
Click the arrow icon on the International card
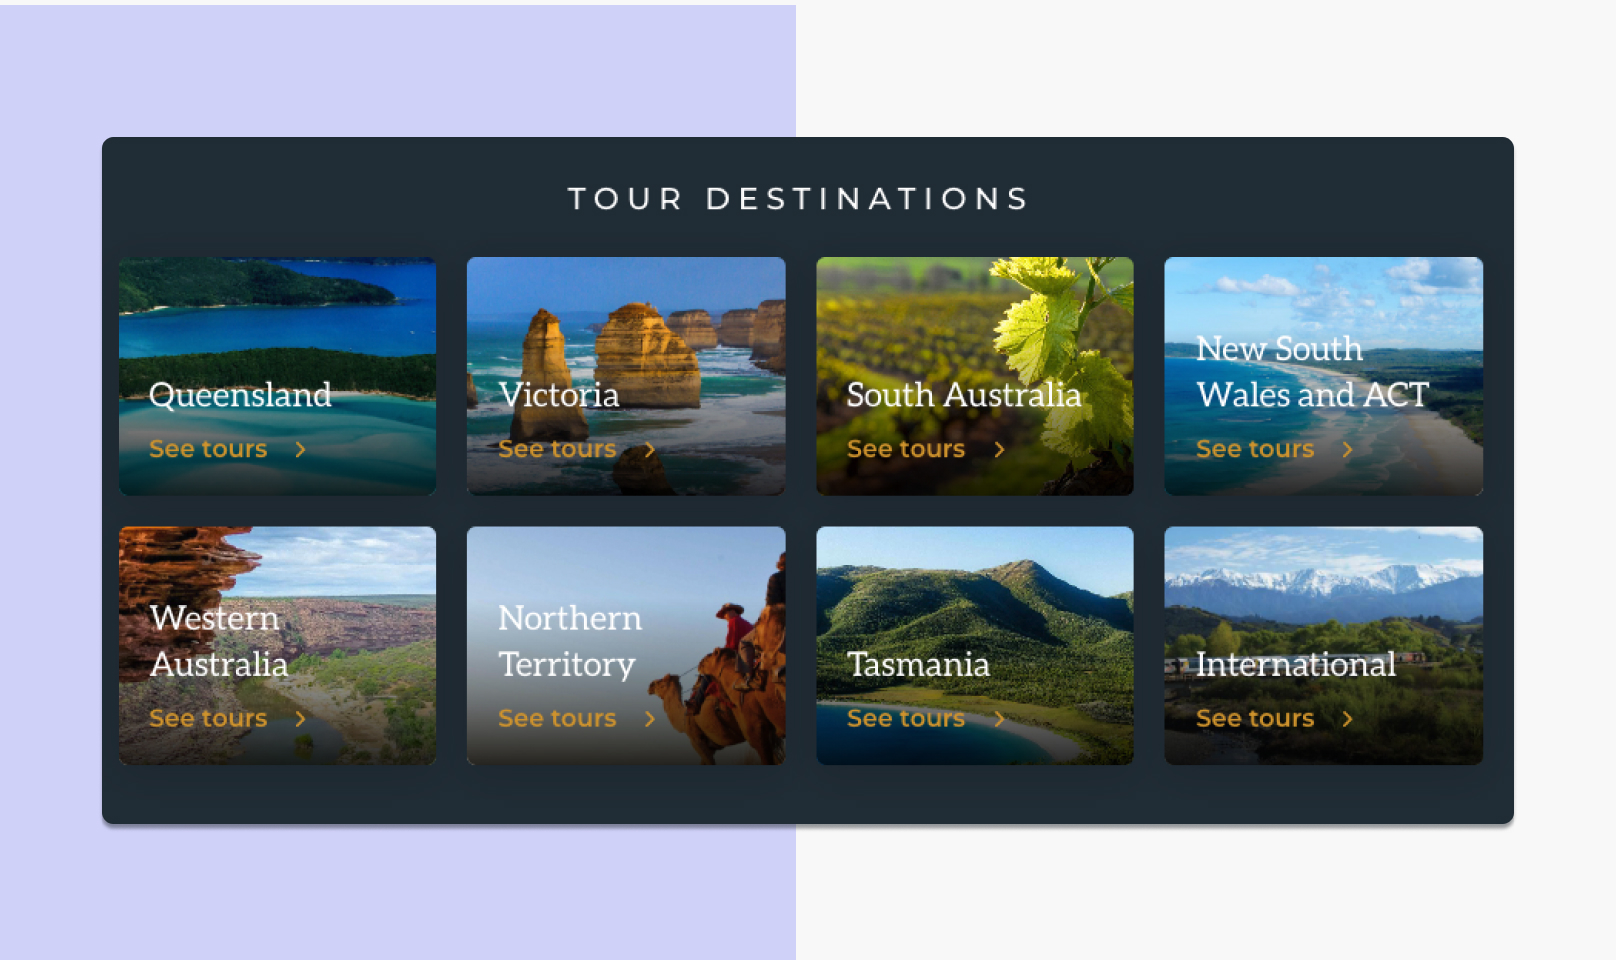click(x=1347, y=719)
